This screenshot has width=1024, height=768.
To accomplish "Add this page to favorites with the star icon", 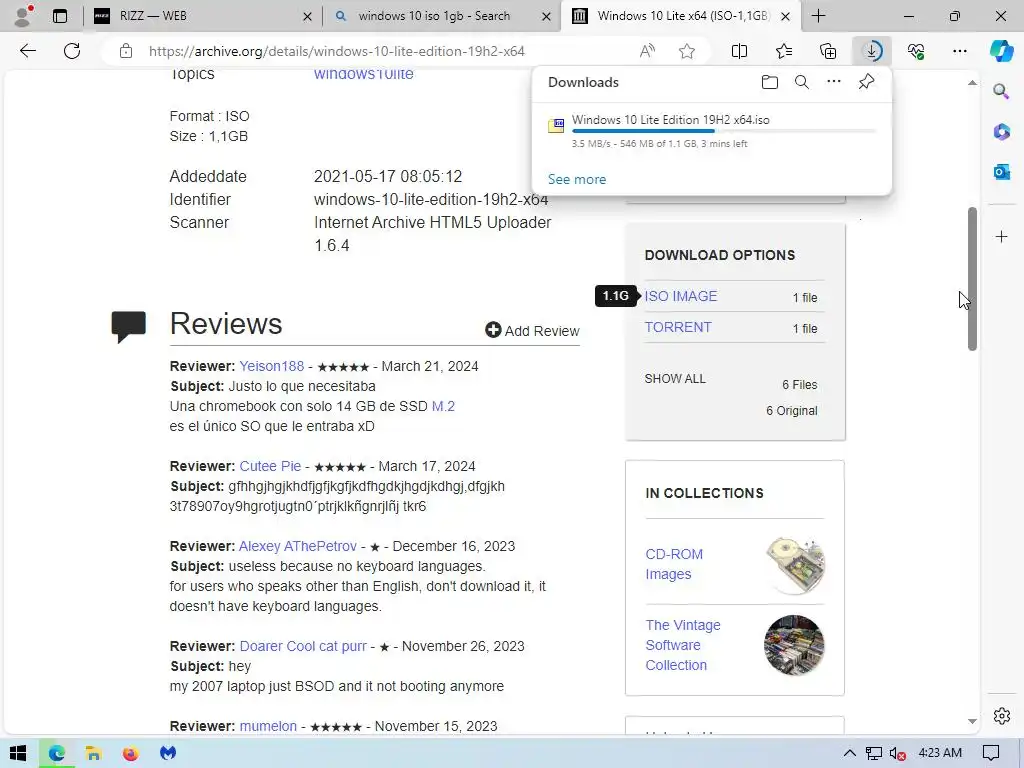I will pos(686,51).
